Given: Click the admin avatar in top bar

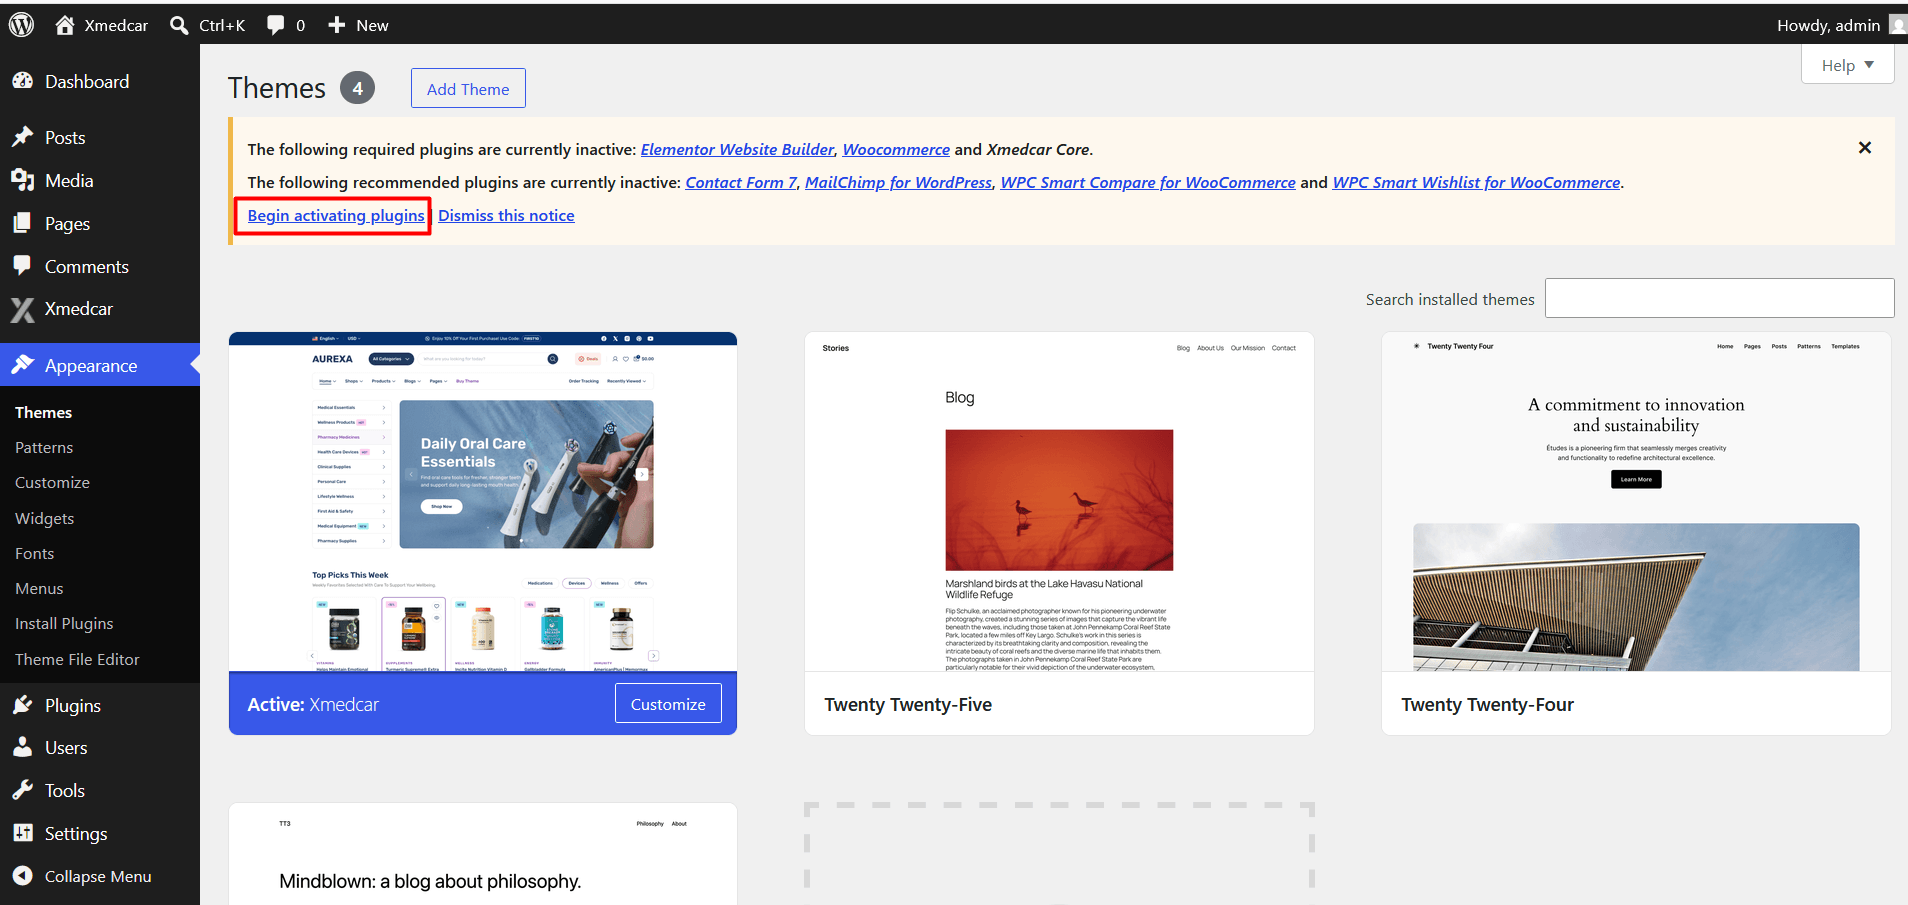Looking at the screenshot, I should point(1898,25).
